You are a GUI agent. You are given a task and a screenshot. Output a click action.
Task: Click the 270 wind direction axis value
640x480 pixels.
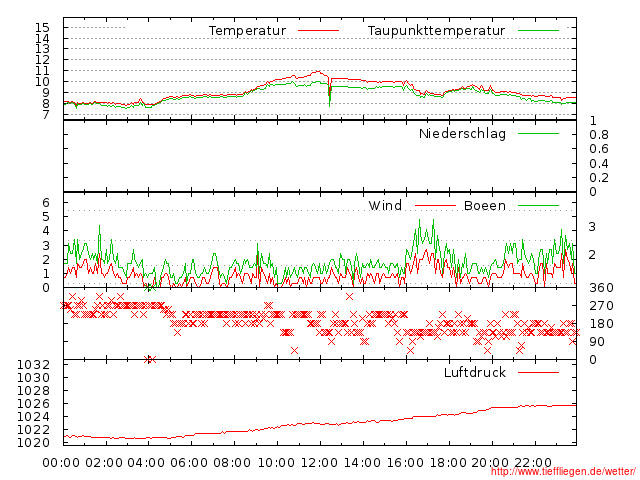coord(601,306)
